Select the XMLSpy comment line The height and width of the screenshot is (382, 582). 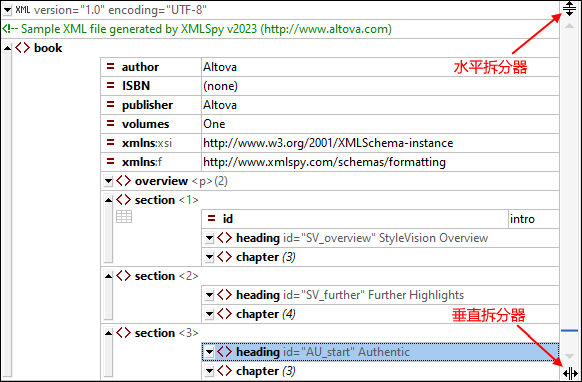click(x=197, y=29)
